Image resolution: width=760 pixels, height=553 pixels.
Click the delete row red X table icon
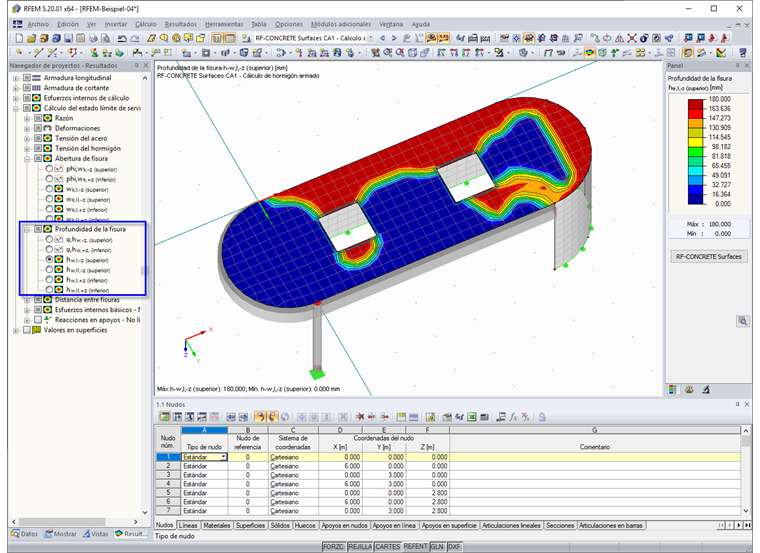[x=360, y=417]
